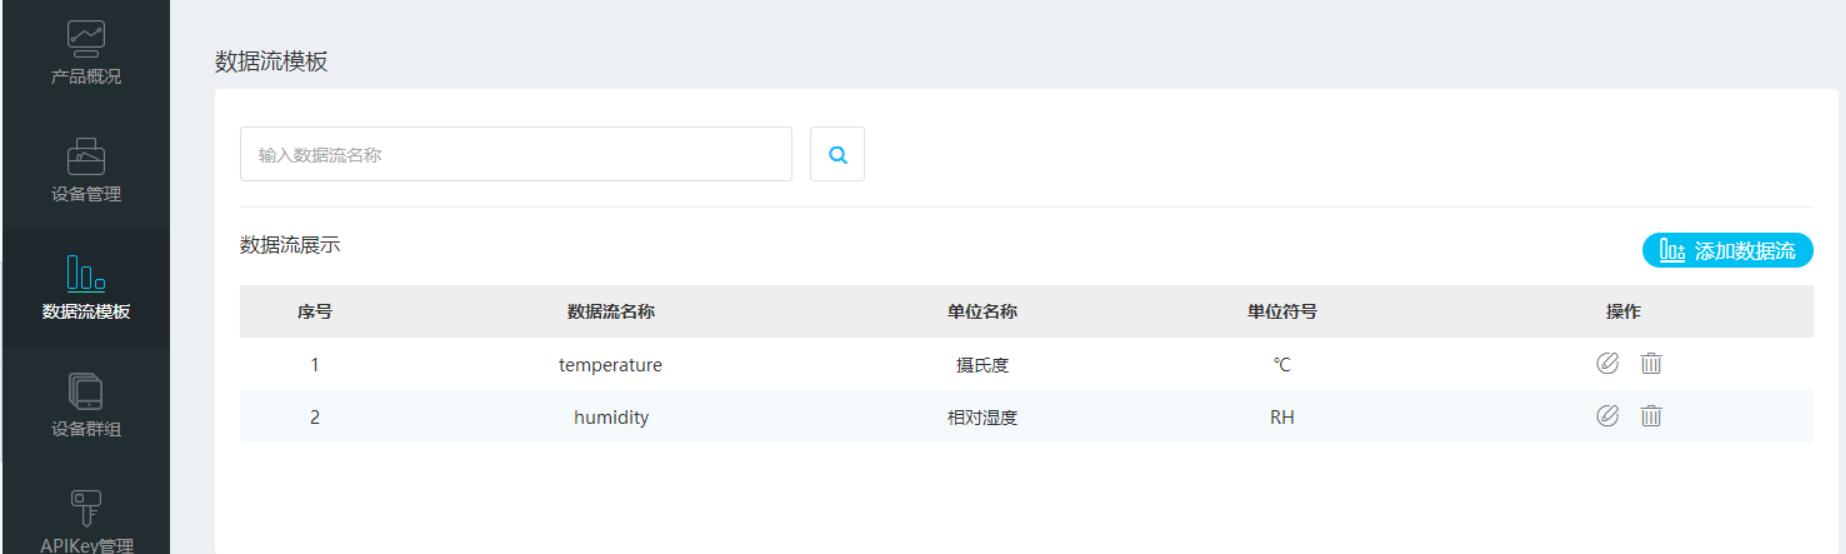
Task: Click the RH unit symbol cell
Action: click(x=1282, y=418)
